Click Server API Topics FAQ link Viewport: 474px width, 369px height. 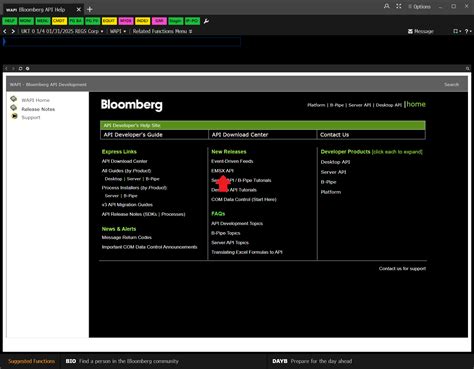tap(230, 243)
